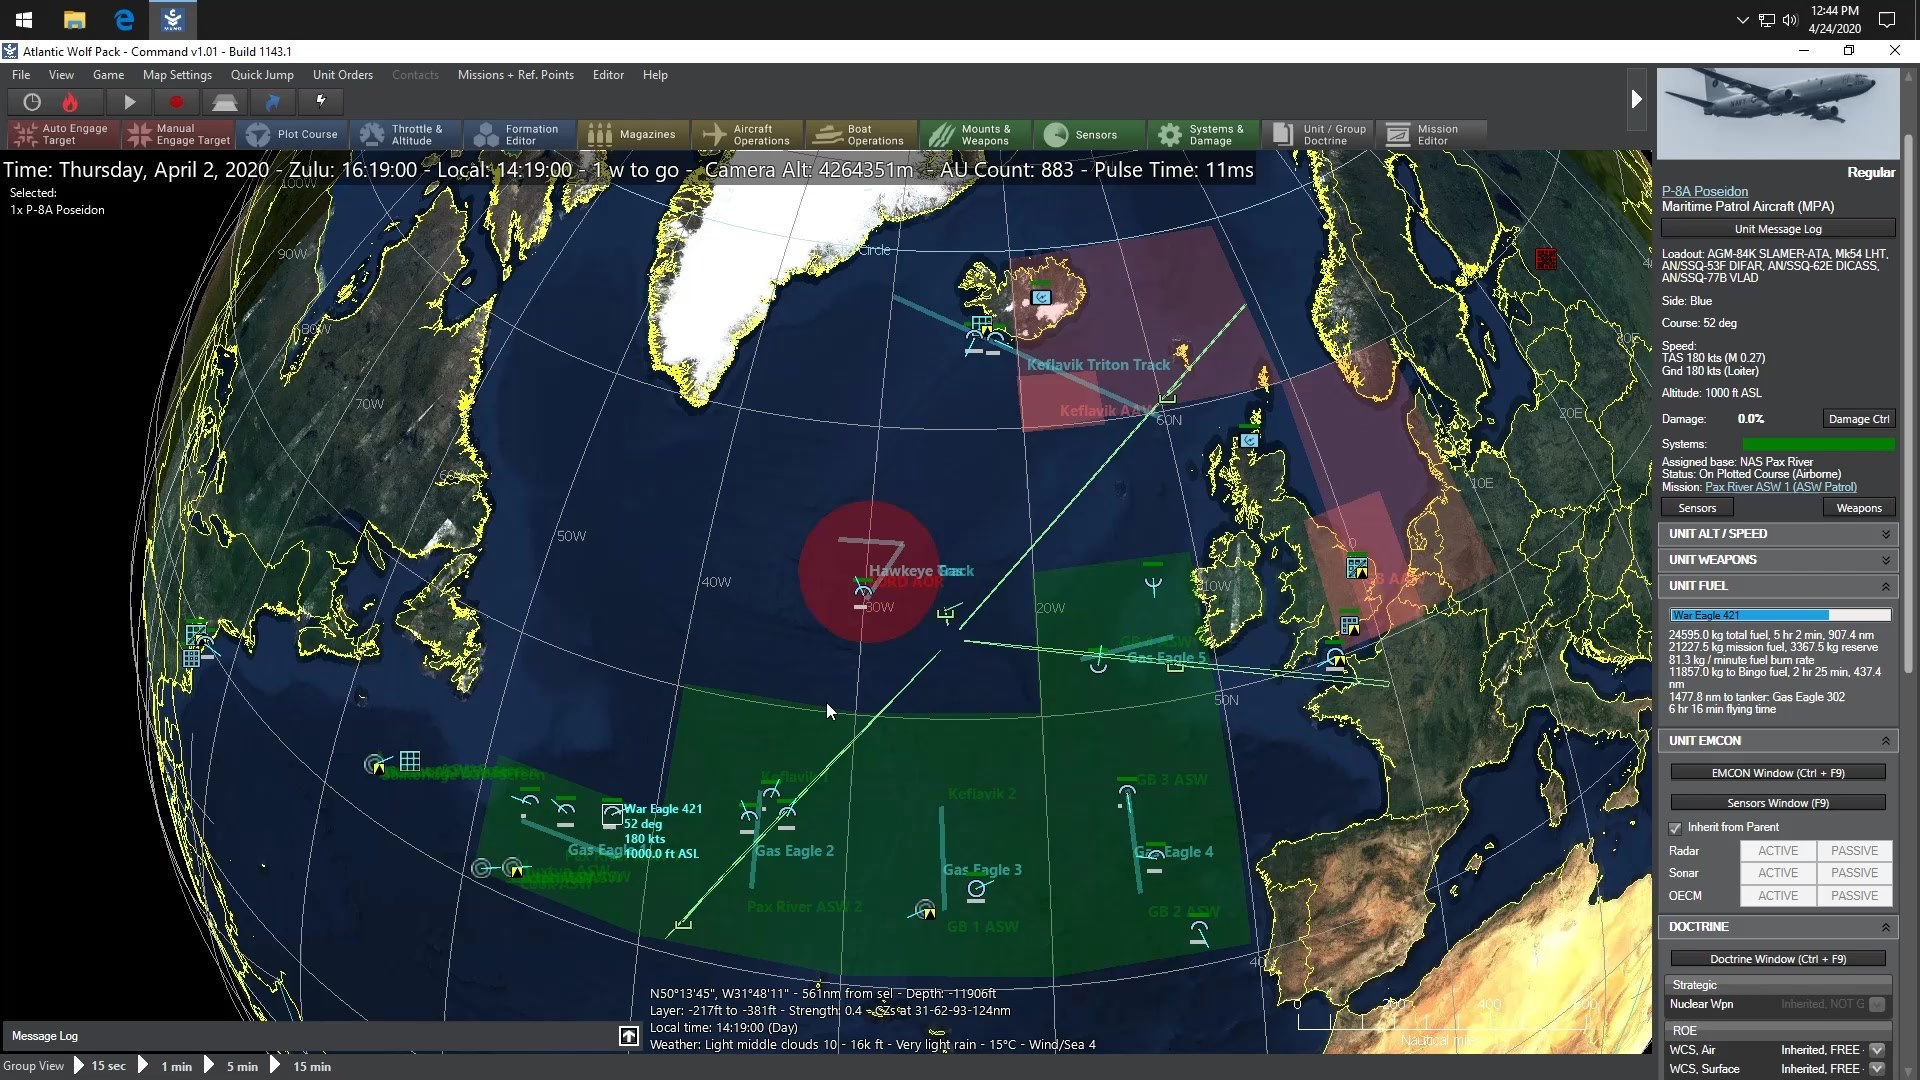Select the Plot Course tool
The height and width of the screenshot is (1080, 1920).
[x=293, y=134]
